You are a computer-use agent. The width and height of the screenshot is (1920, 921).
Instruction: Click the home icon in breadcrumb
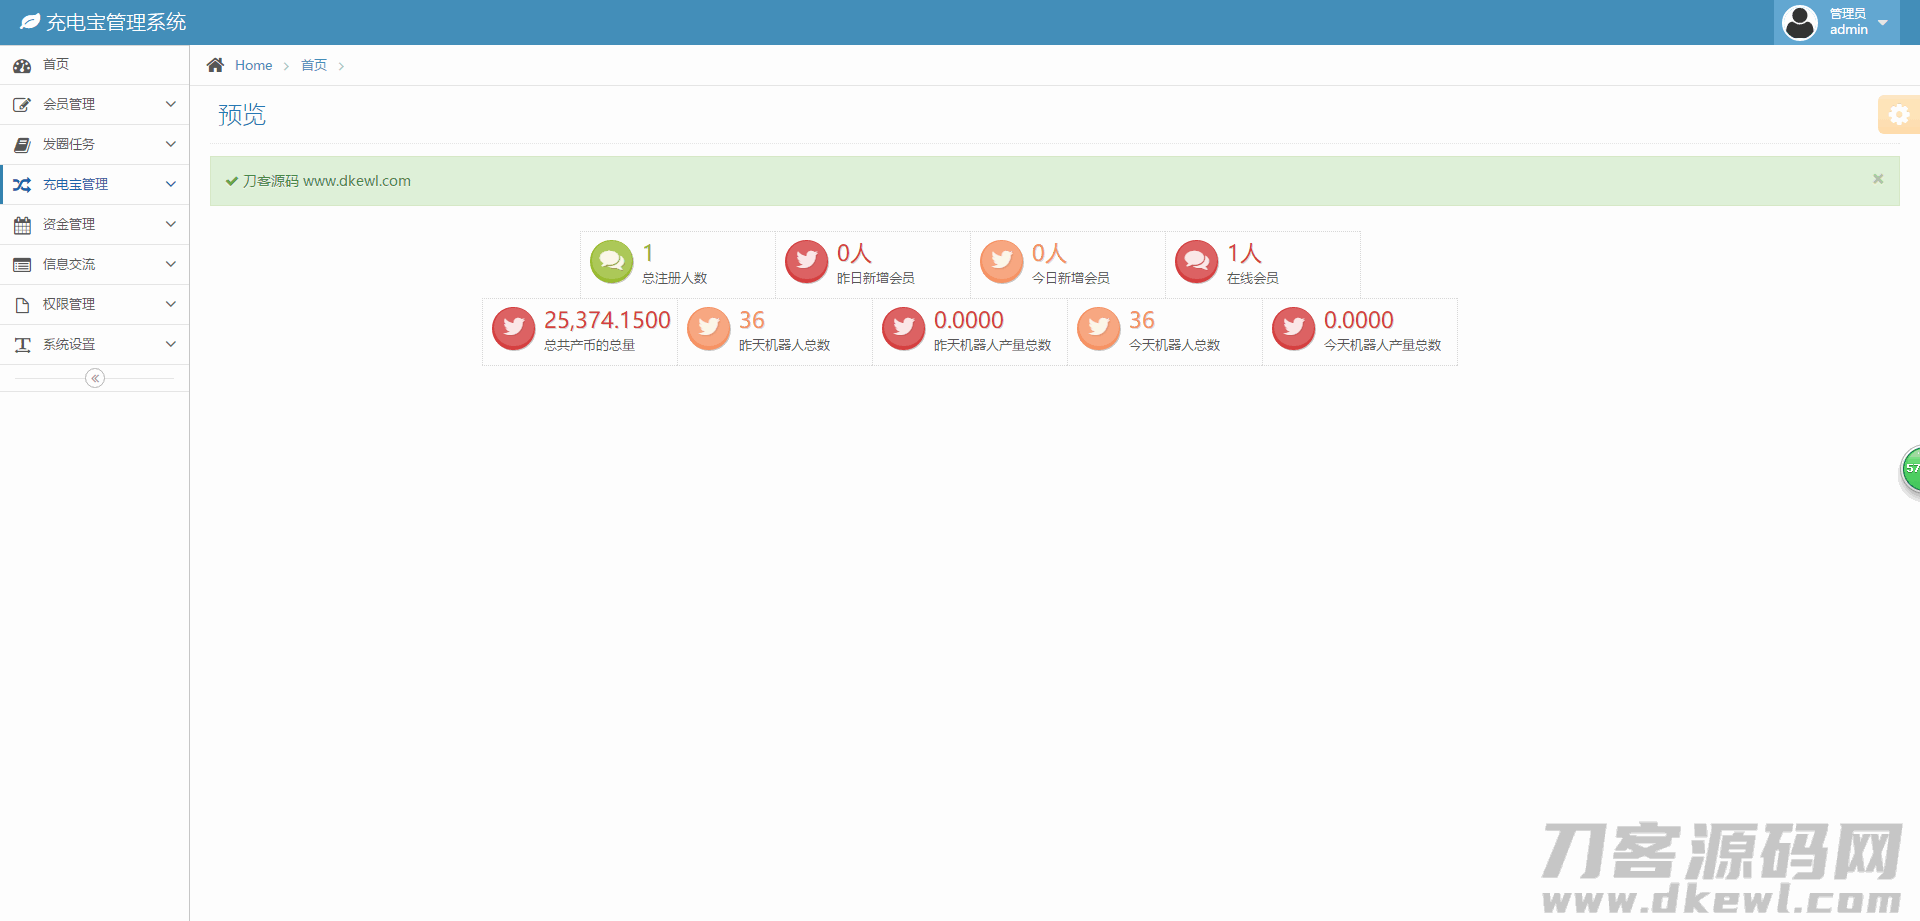(215, 65)
